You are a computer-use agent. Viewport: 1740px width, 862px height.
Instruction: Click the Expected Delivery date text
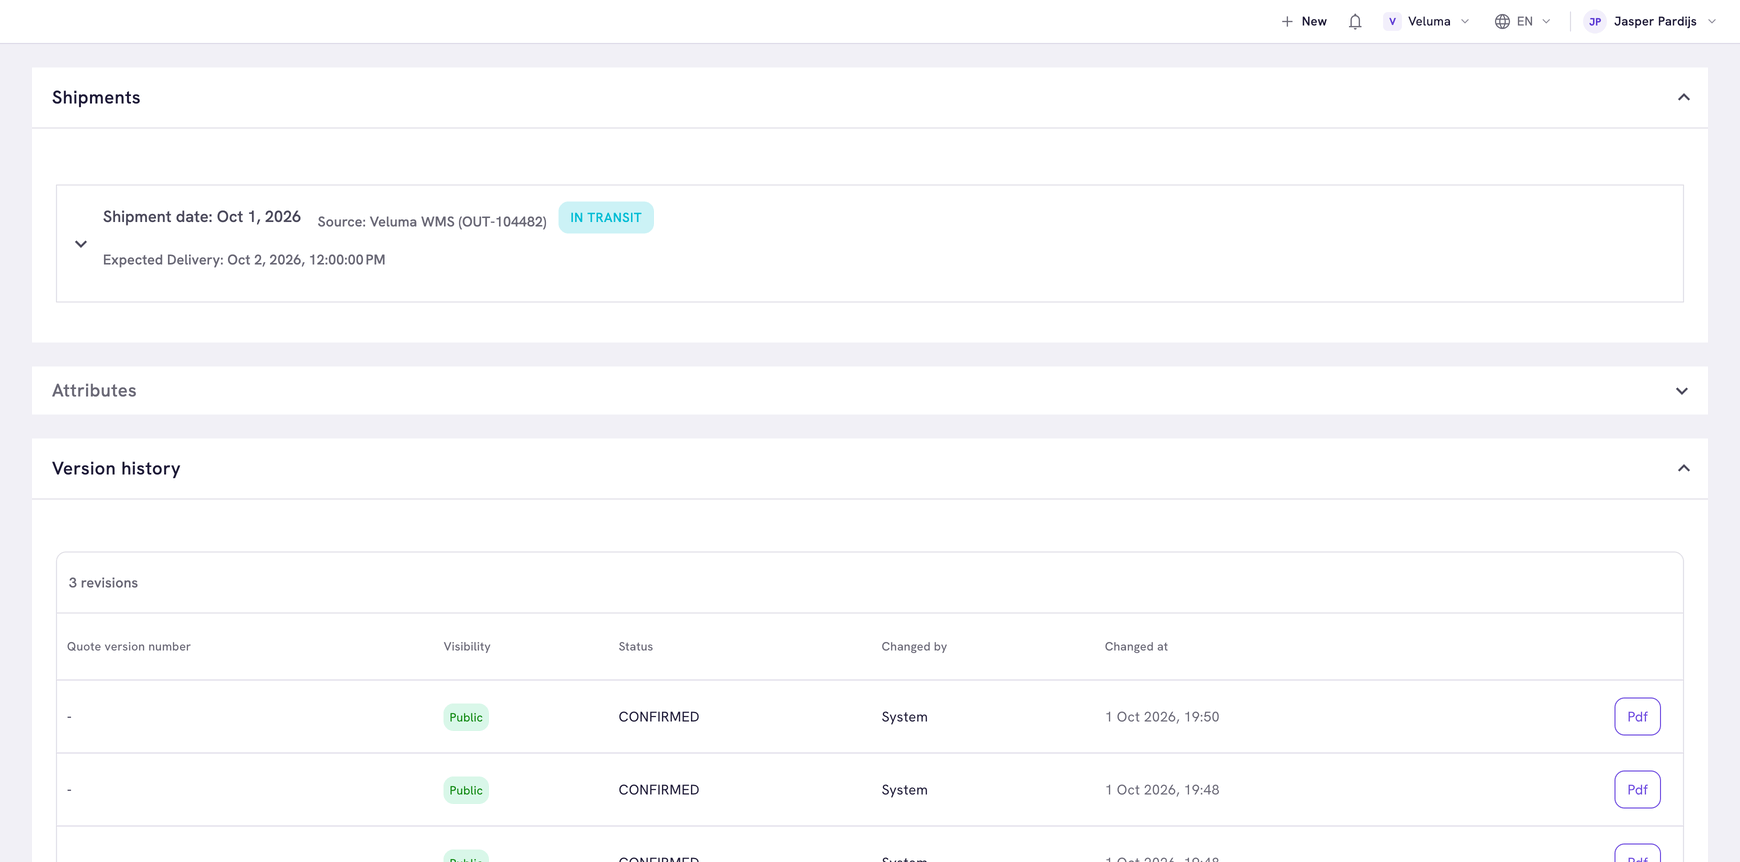click(244, 260)
